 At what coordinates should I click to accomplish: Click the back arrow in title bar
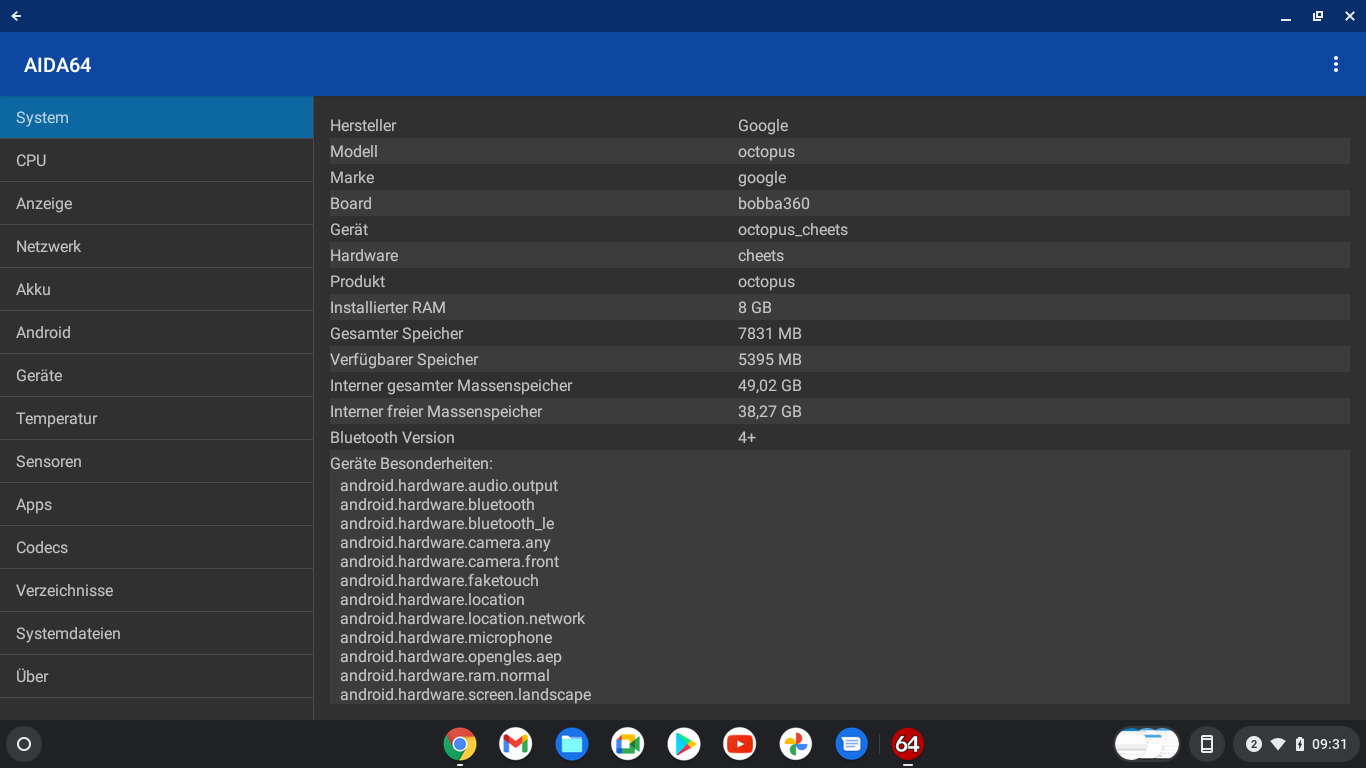pyautogui.click(x=16, y=16)
